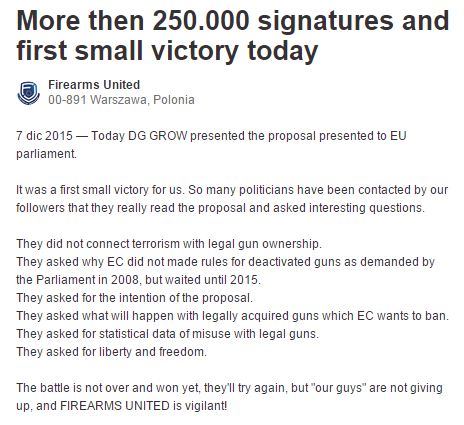Click the word 'parliament.' ending the first paragraph

point(46,154)
